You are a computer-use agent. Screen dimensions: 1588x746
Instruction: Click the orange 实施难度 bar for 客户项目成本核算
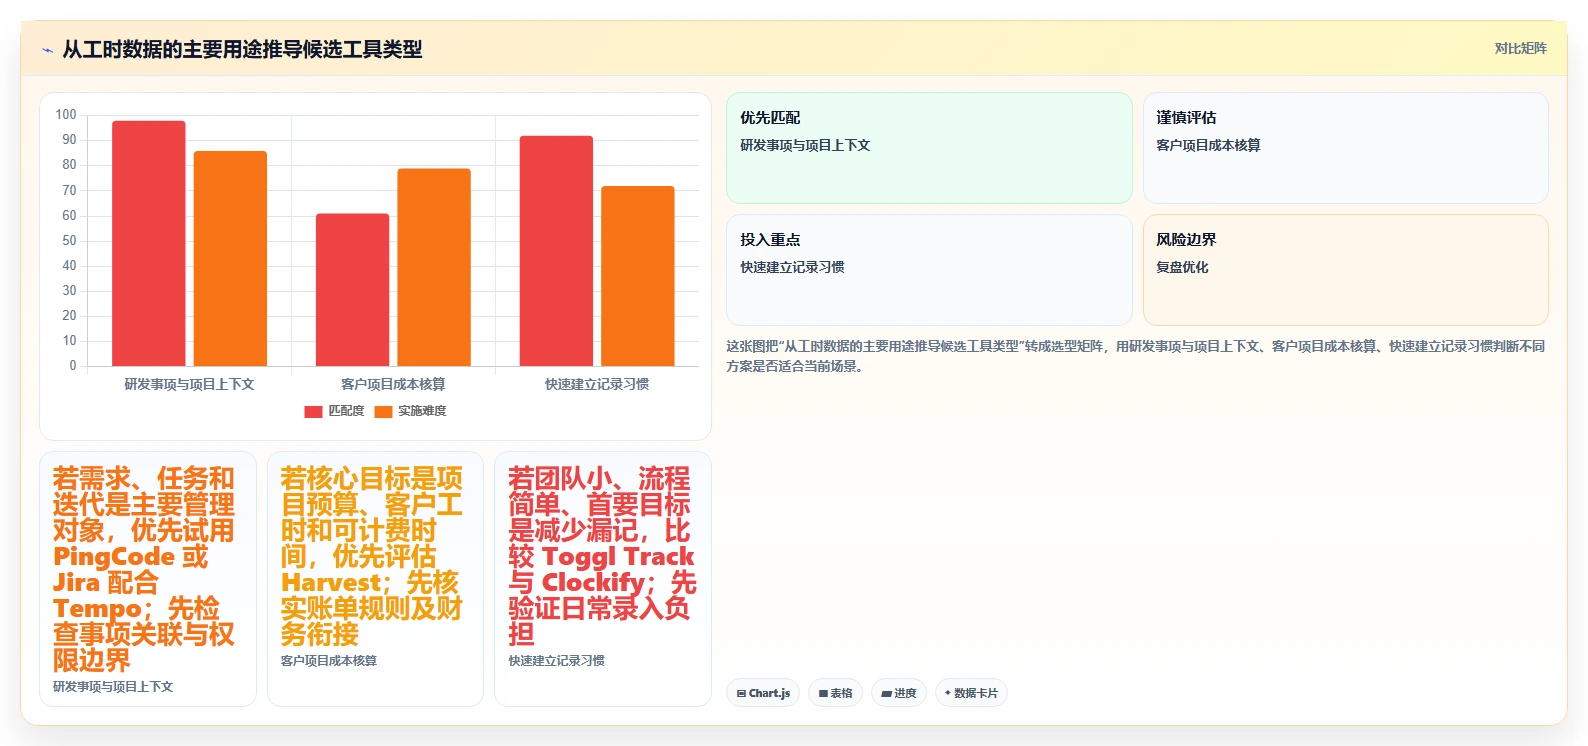[x=434, y=267]
